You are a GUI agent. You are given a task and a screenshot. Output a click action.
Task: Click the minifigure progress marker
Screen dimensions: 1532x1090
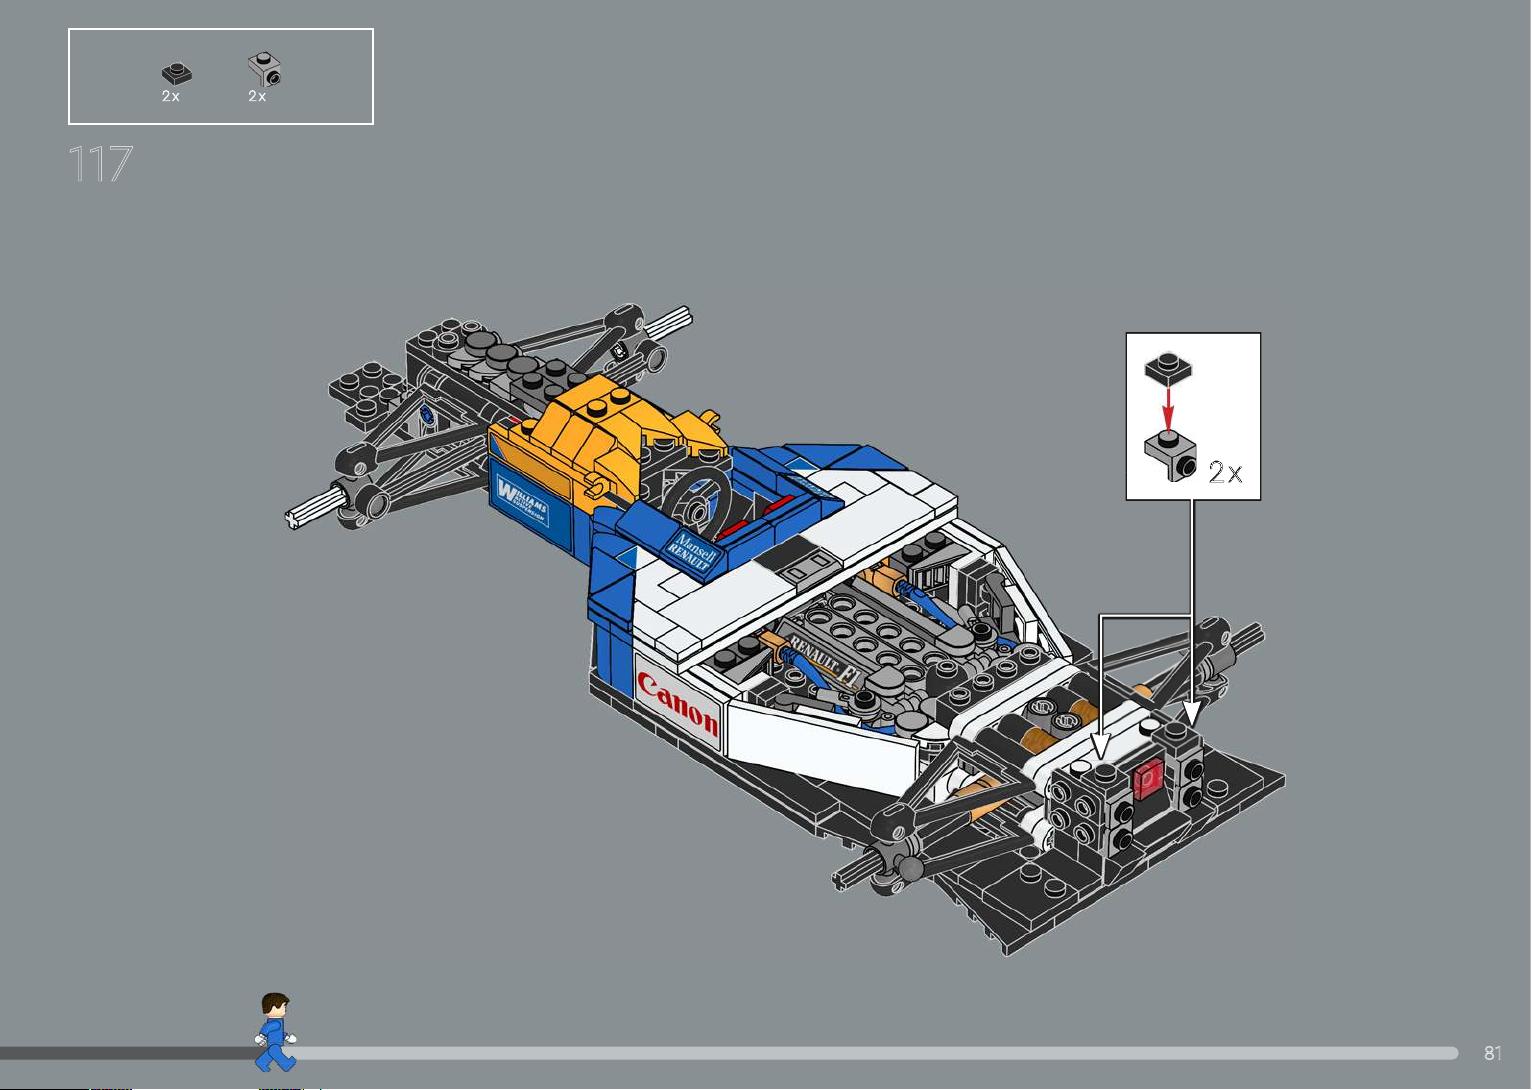tap(275, 1032)
